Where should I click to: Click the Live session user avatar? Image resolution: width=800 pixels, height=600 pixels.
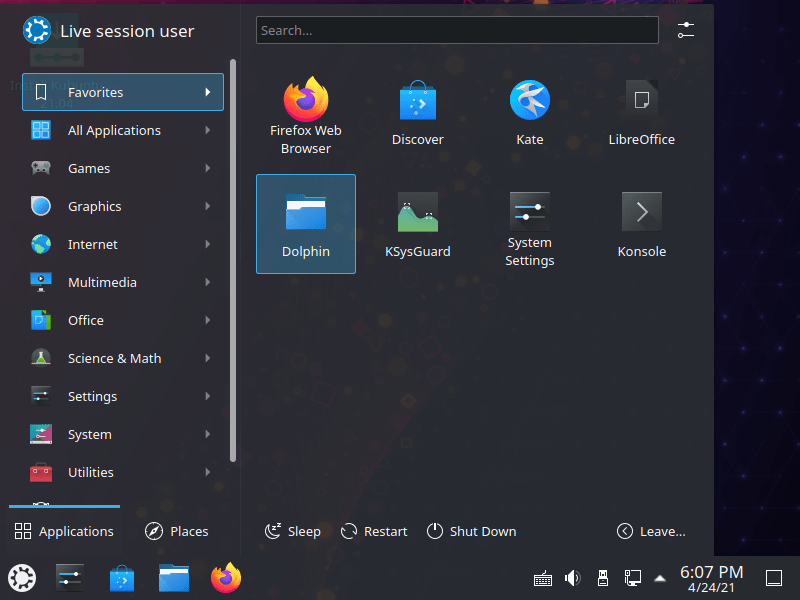37,30
